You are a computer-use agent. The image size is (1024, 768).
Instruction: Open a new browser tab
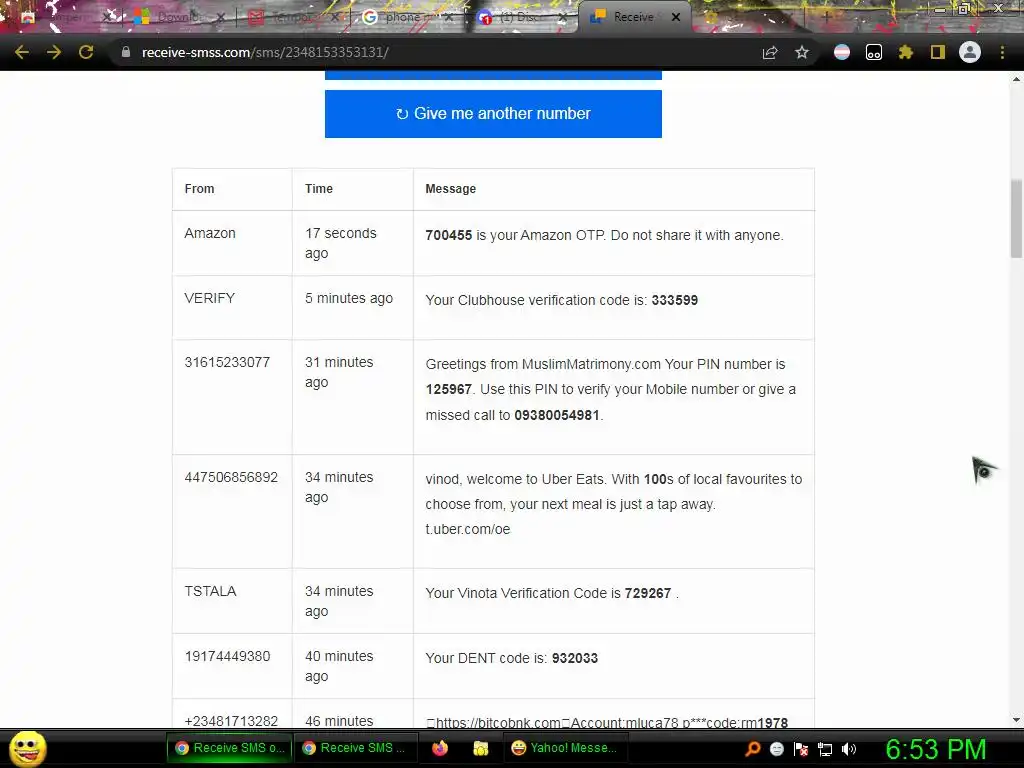pyautogui.click(x=826, y=17)
